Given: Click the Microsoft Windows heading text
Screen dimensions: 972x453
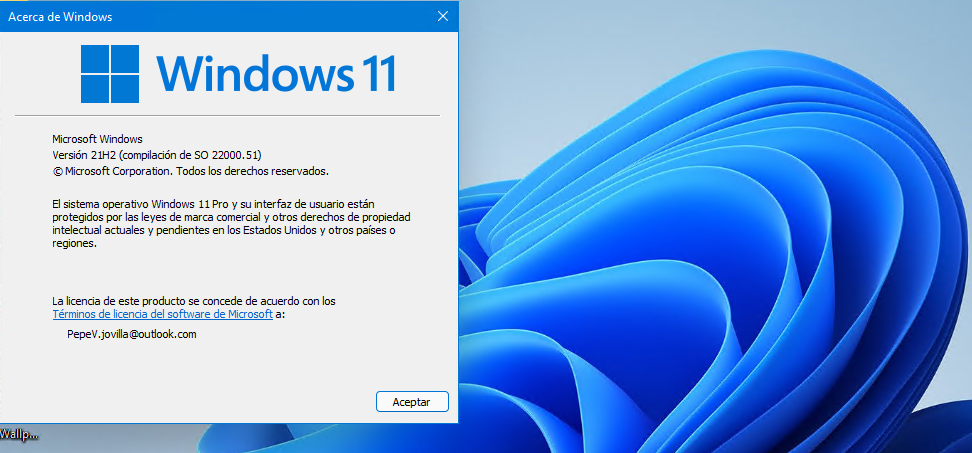Looking at the screenshot, I should pos(97,139).
